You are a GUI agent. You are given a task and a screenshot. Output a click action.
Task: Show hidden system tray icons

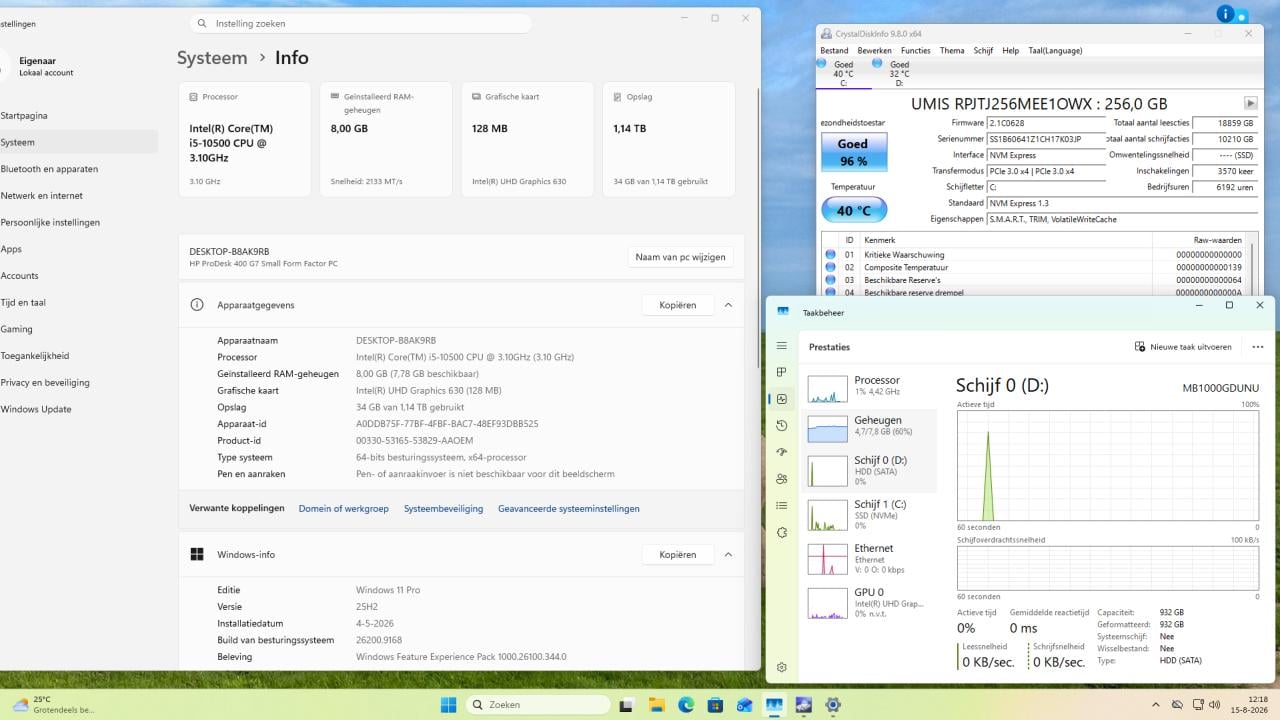pyautogui.click(x=1156, y=705)
